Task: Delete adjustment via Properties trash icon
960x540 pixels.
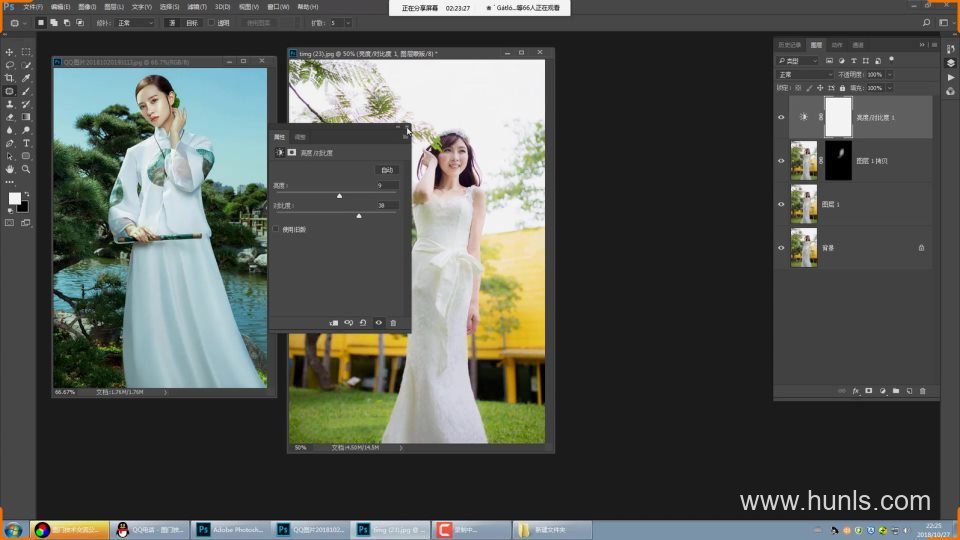Action: point(393,323)
